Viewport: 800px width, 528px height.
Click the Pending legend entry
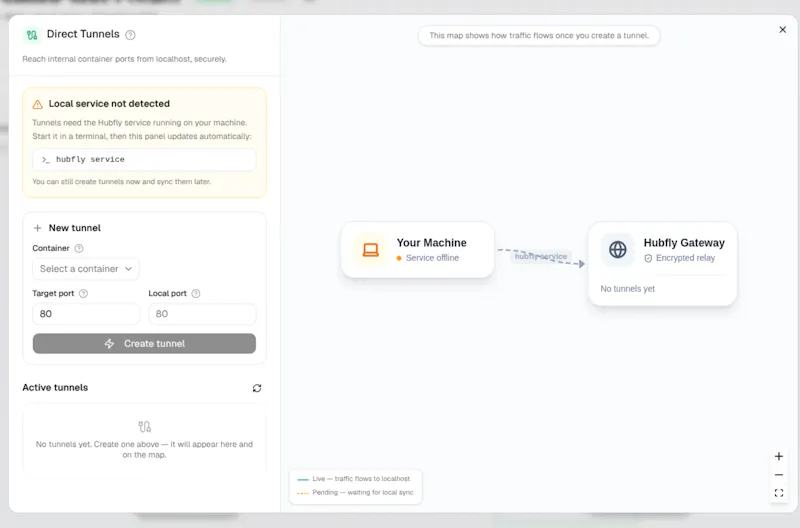[356, 493]
